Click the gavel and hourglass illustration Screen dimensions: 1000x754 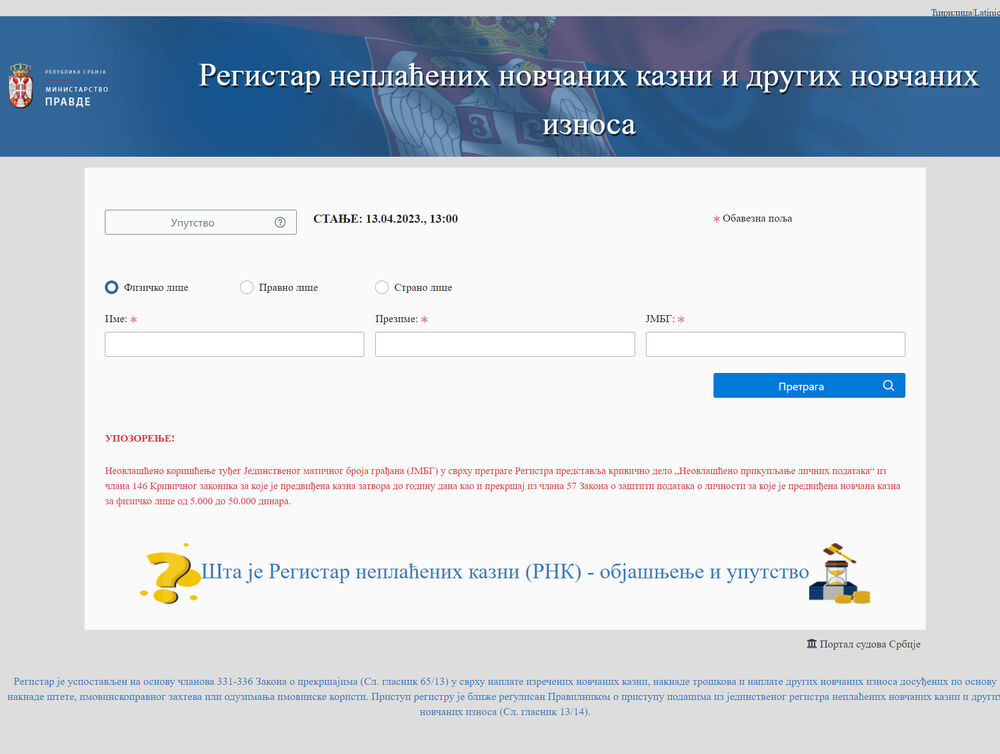click(x=838, y=572)
